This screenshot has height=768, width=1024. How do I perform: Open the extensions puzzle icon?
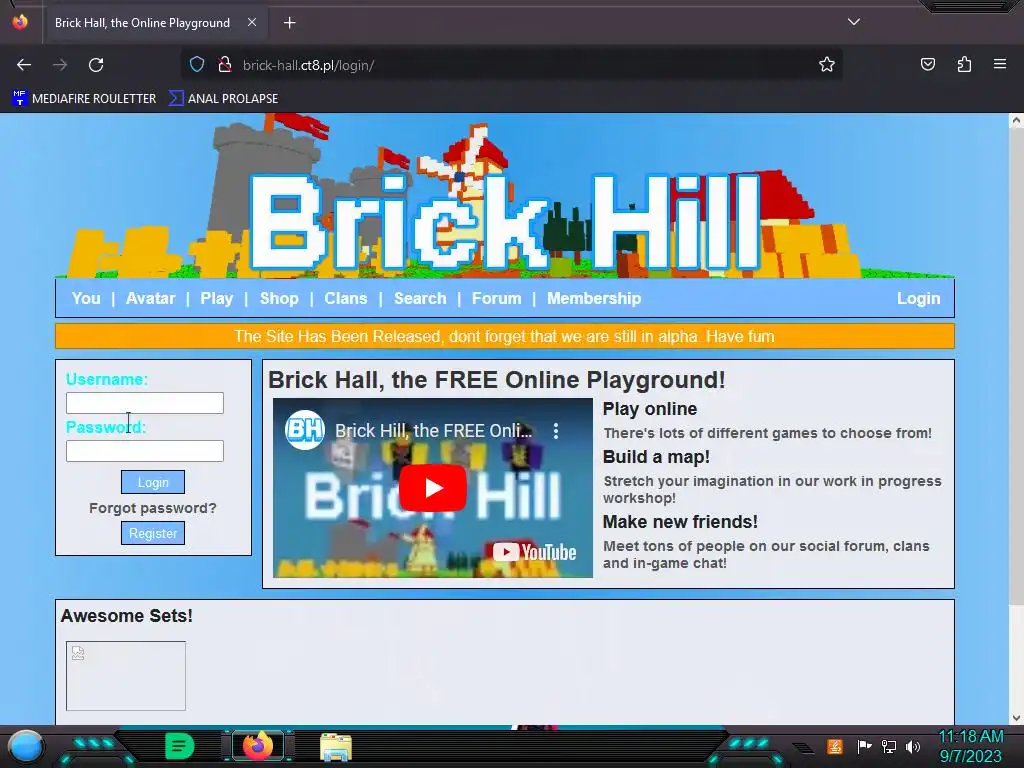pyautogui.click(x=964, y=64)
